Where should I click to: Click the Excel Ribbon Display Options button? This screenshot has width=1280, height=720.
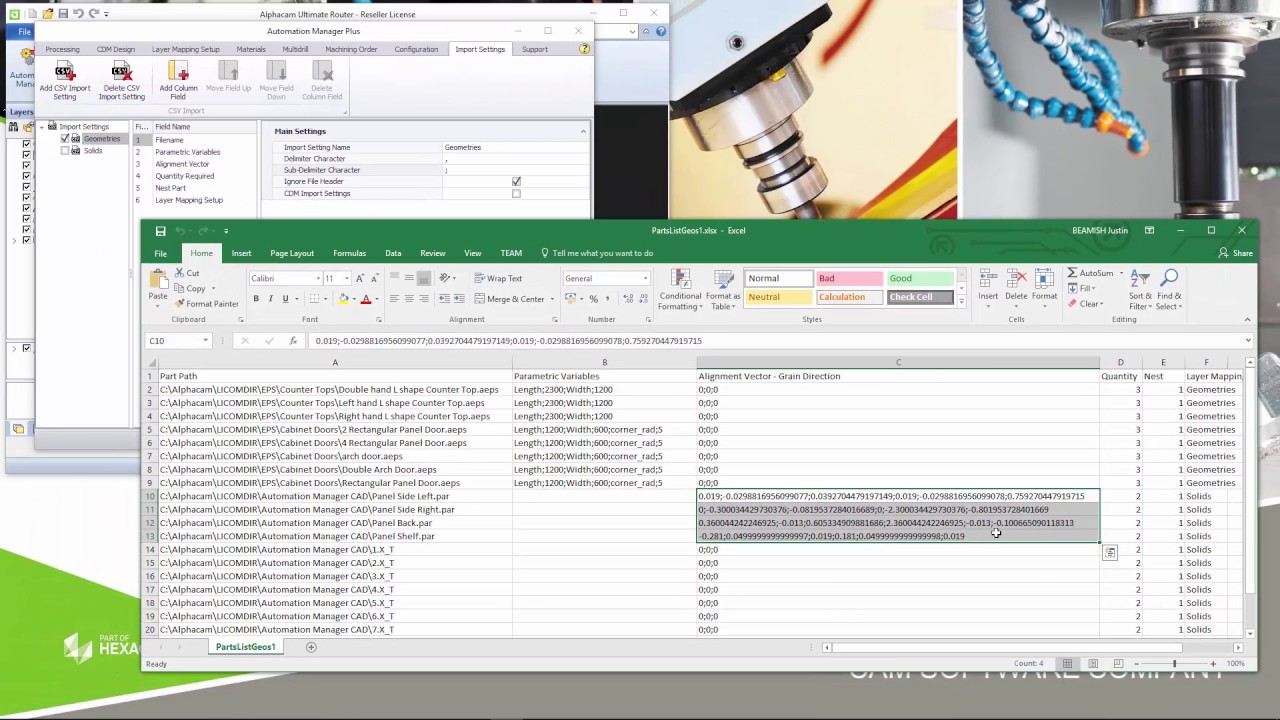[x=1149, y=230]
